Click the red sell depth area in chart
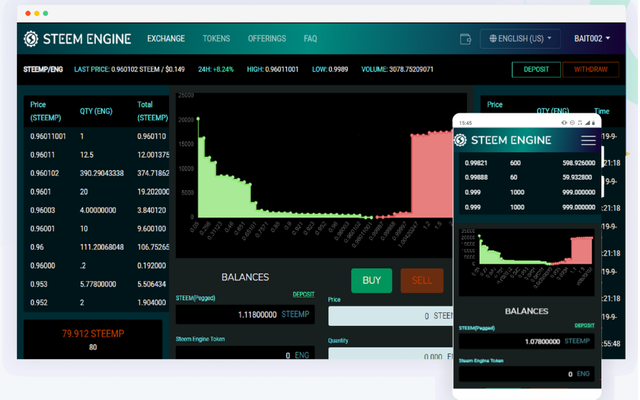 [x=431, y=176]
